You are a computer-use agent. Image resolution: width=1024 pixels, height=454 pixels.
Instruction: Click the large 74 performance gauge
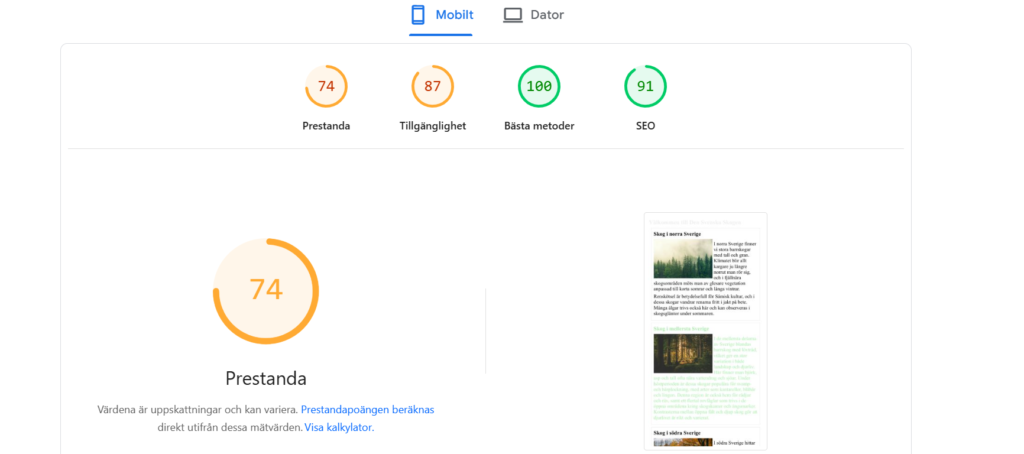coord(266,290)
